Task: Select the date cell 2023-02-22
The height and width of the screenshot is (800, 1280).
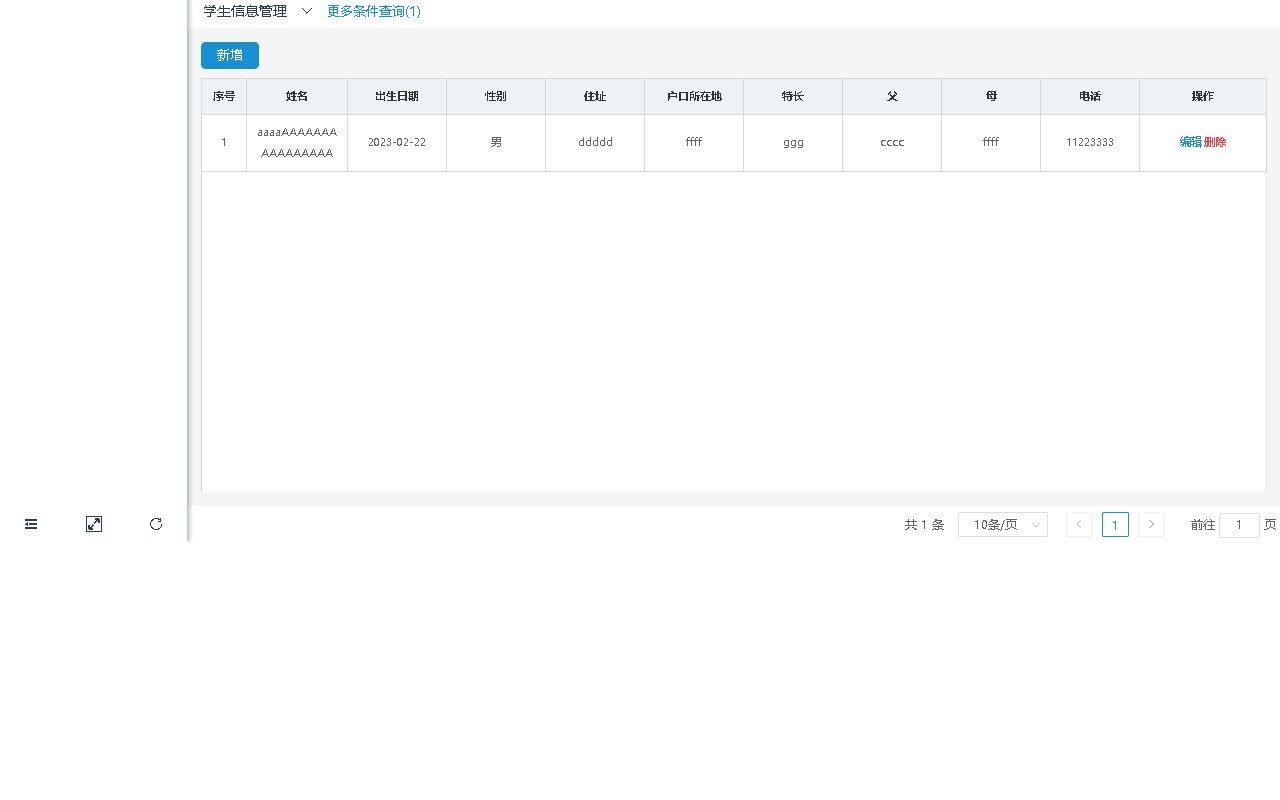Action: pyautogui.click(x=397, y=143)
